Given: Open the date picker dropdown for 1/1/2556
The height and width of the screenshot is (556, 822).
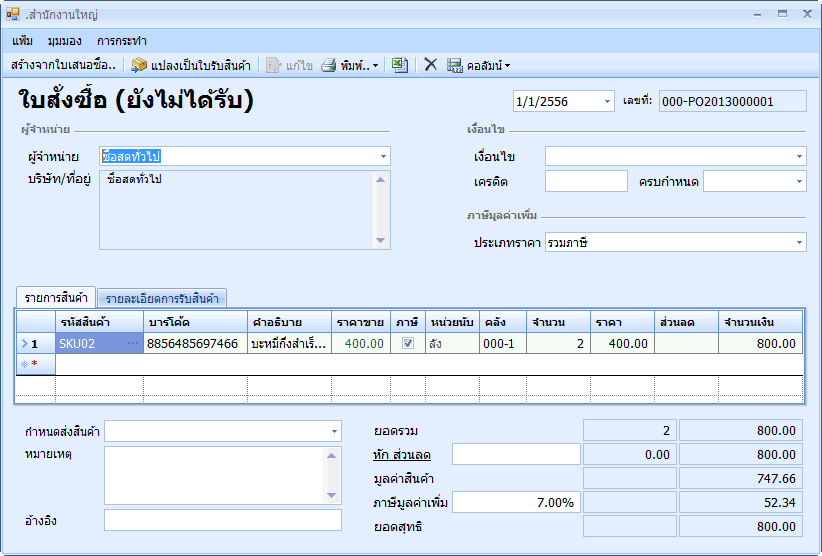Looking at the screenshot, I should pos(607,101).
